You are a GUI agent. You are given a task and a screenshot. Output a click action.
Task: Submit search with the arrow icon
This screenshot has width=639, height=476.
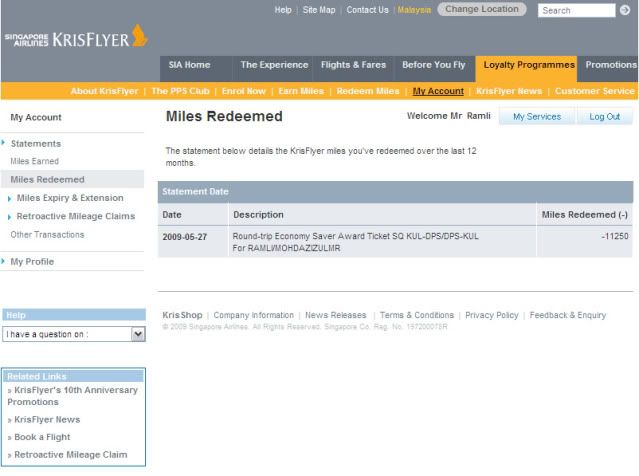(625, 10)
